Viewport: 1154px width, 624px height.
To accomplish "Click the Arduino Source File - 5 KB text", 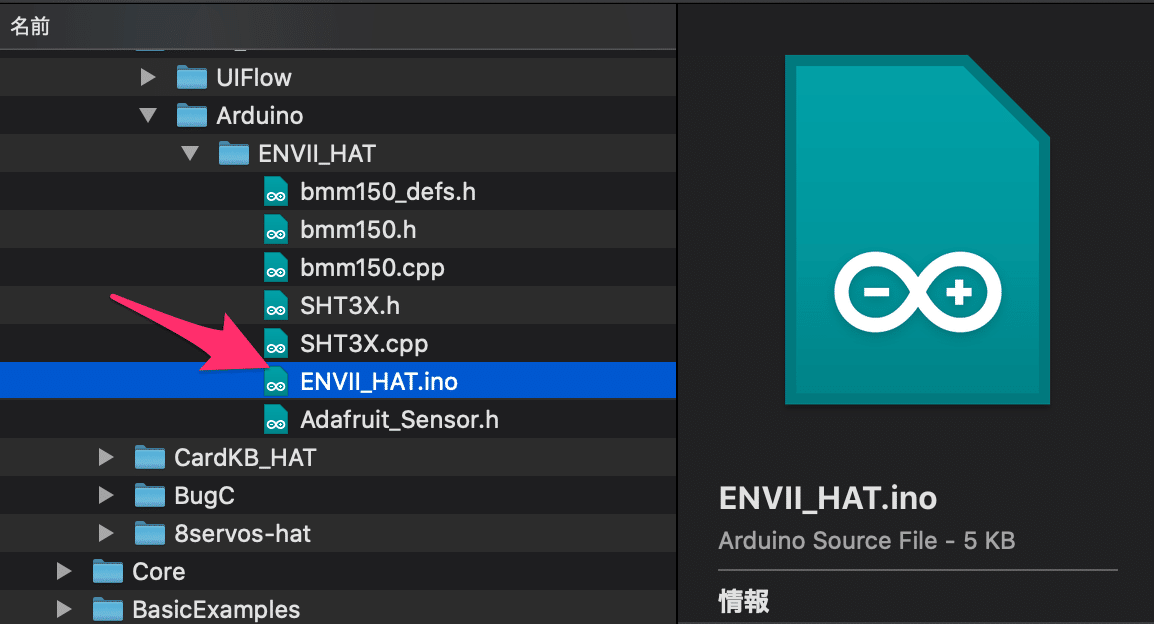I will [x=866, y=541].
